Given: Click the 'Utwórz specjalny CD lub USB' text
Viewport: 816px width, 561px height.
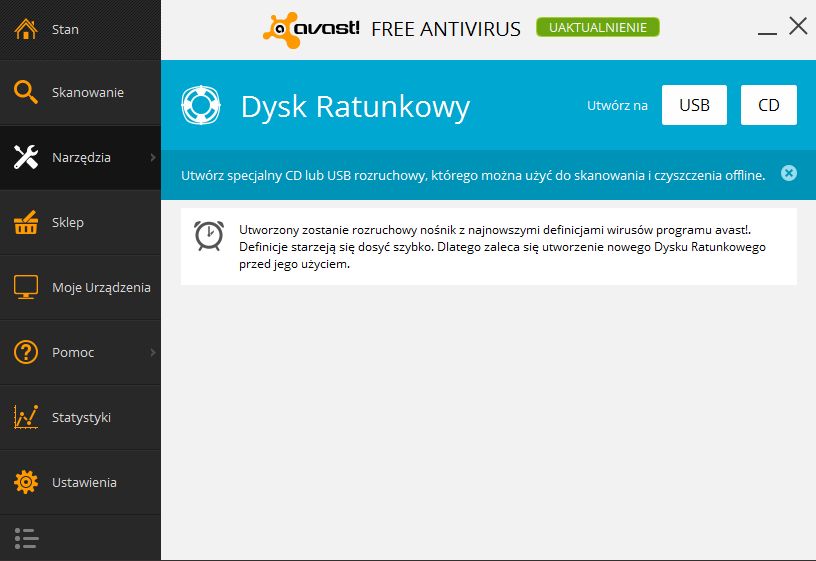Looking at the screenshot, I should pyautogui.click(x=473, y=175).
